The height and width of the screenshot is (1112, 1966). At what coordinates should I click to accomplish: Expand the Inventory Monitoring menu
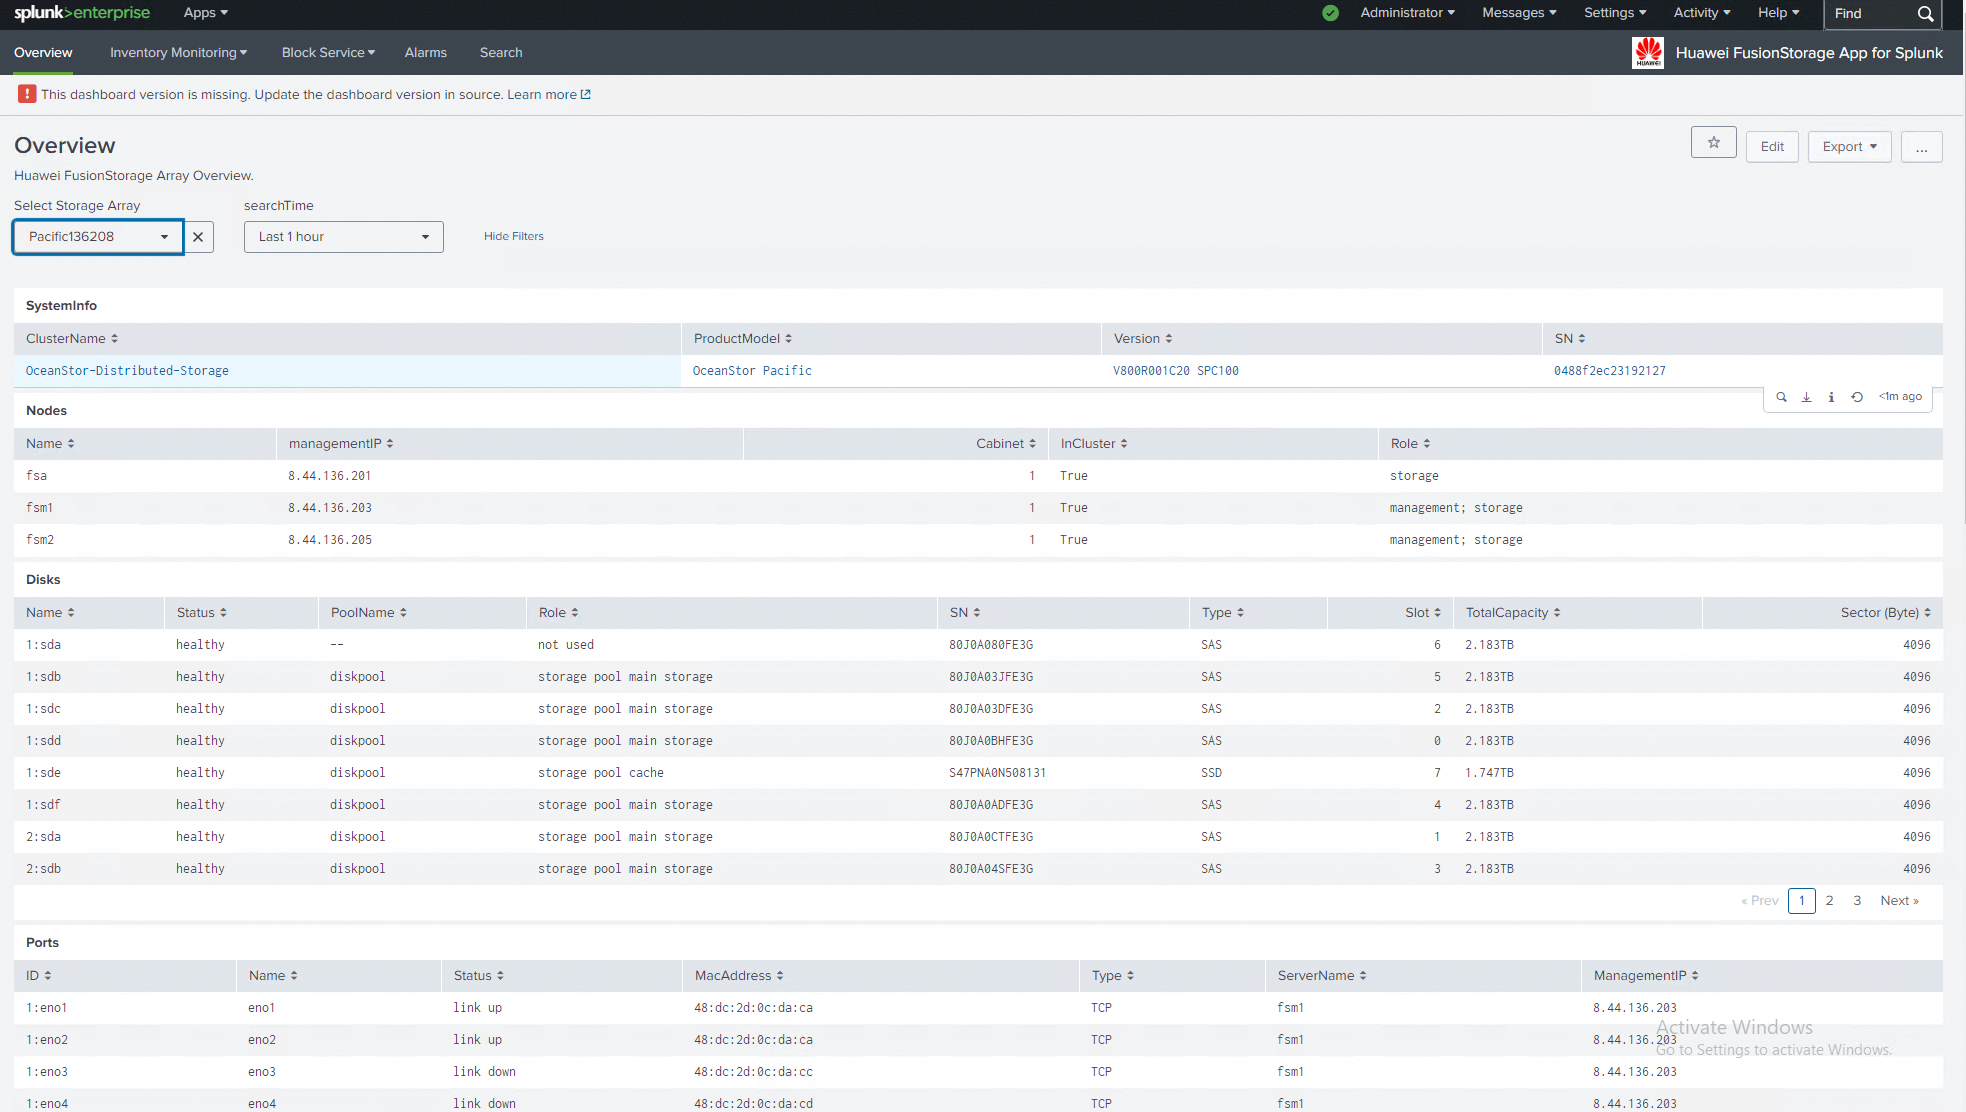tap(178, 53)
